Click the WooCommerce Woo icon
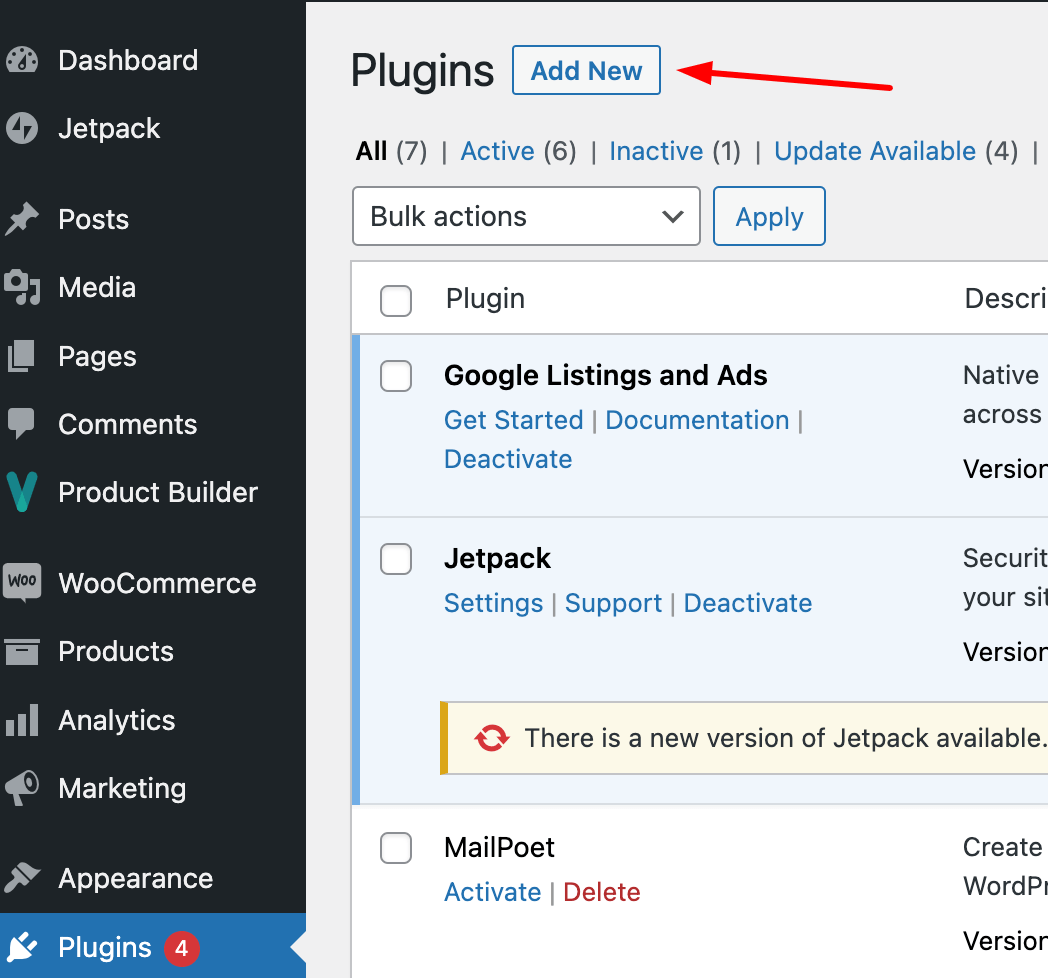1048x978 pixels. [22, 582]
